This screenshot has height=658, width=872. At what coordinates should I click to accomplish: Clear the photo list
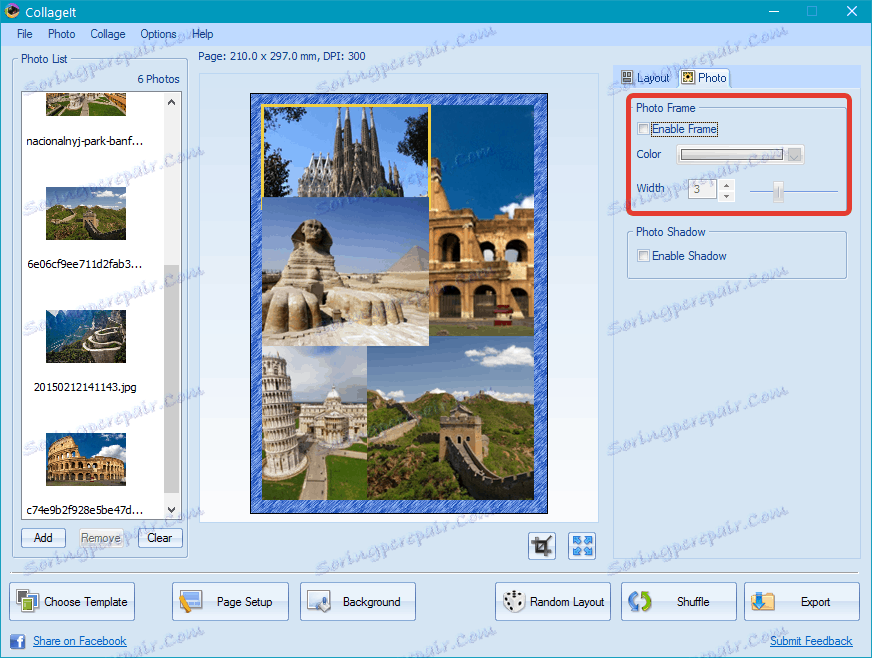click(160, 538)
